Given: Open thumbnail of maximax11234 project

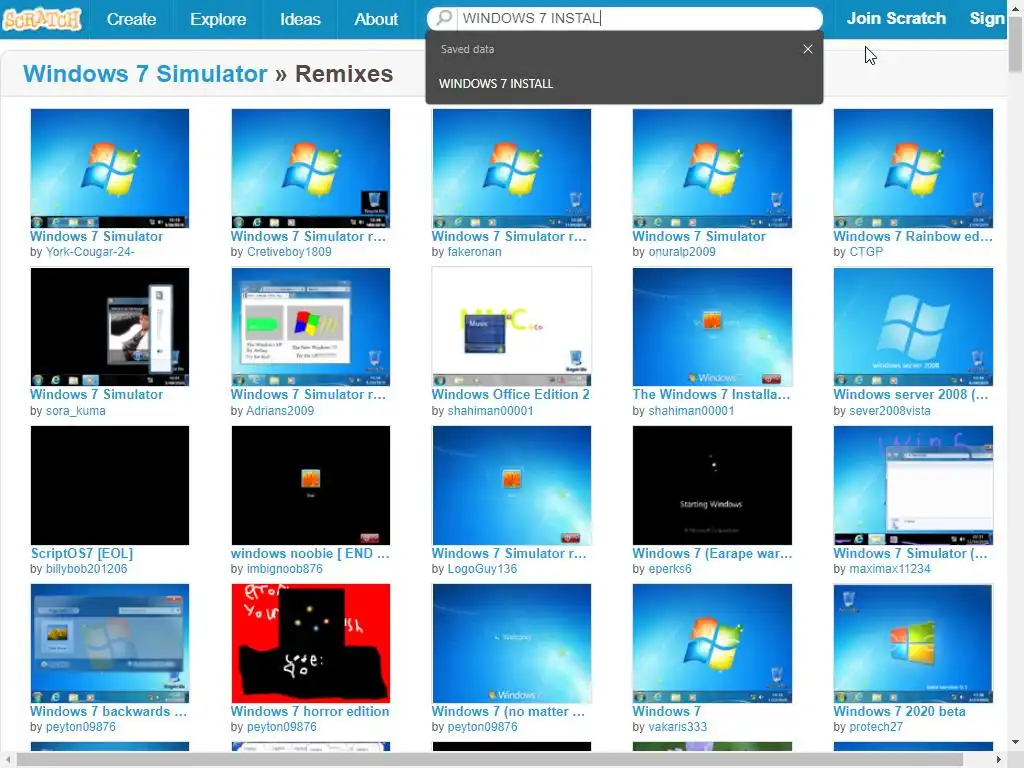Looking at the screenshot, I should (913, 485).
